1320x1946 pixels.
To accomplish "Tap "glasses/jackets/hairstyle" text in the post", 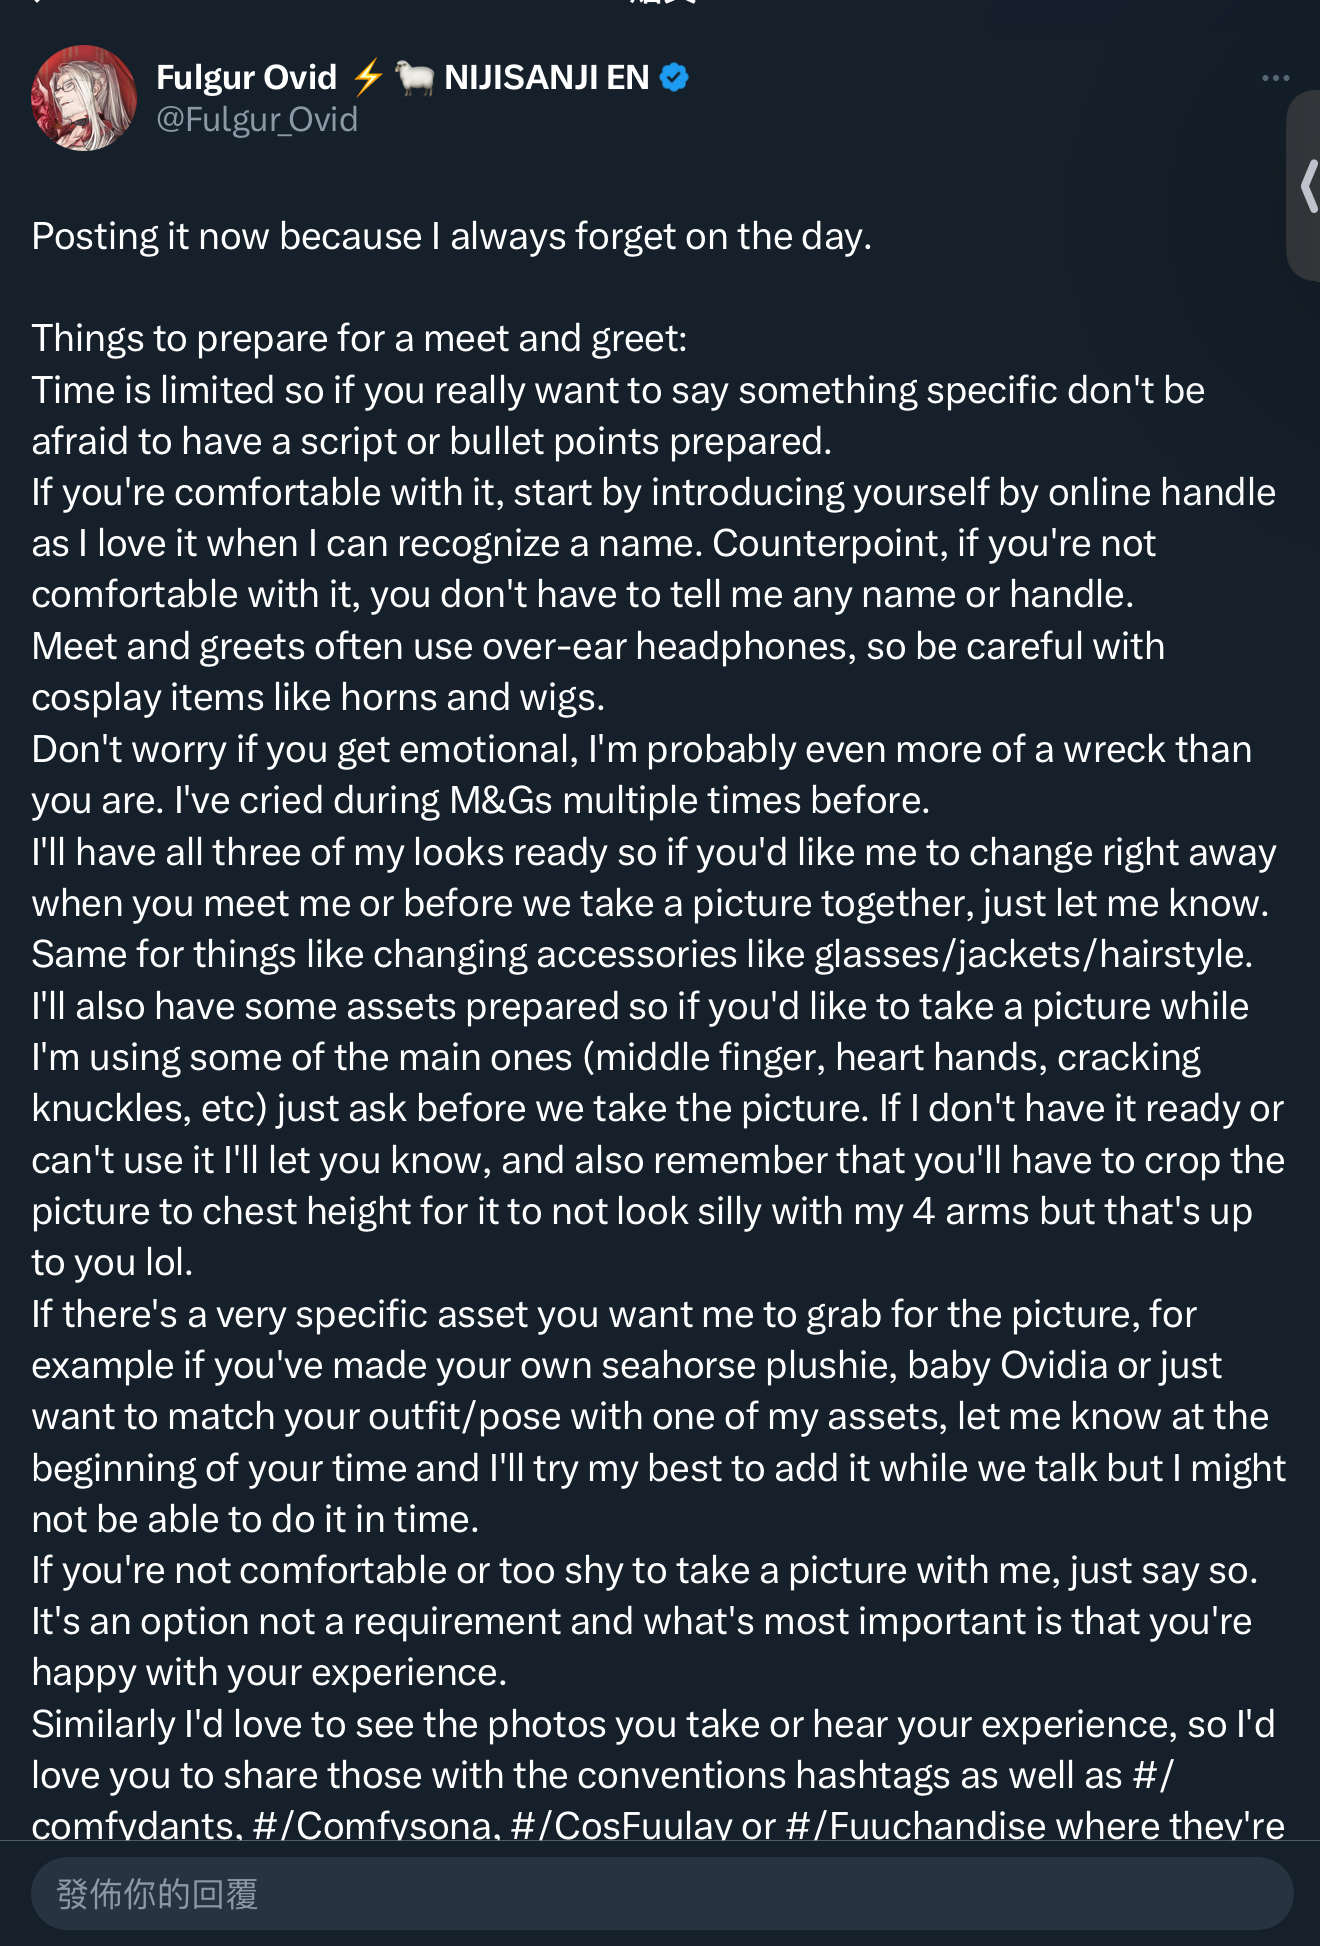I will [1033, 955].
